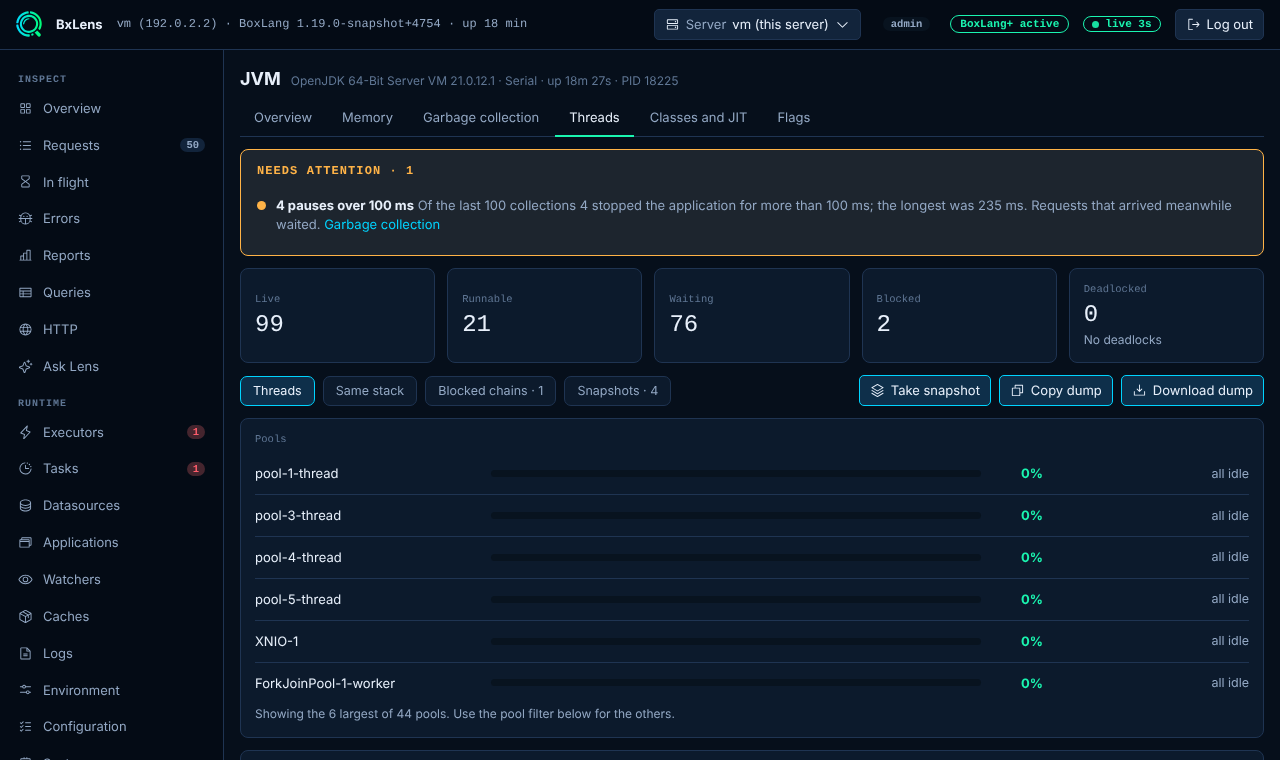Click the Requests 50 count badge

[192, 145]
